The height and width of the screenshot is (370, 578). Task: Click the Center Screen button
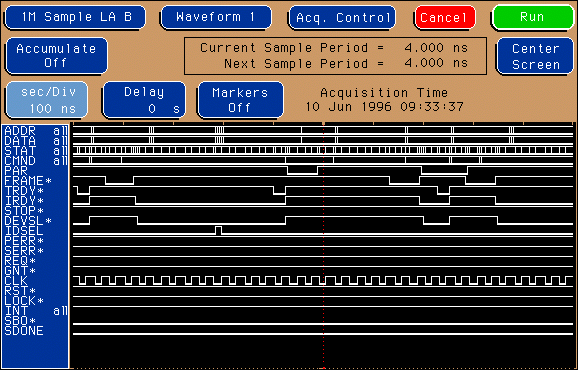(x=535, y=56)
